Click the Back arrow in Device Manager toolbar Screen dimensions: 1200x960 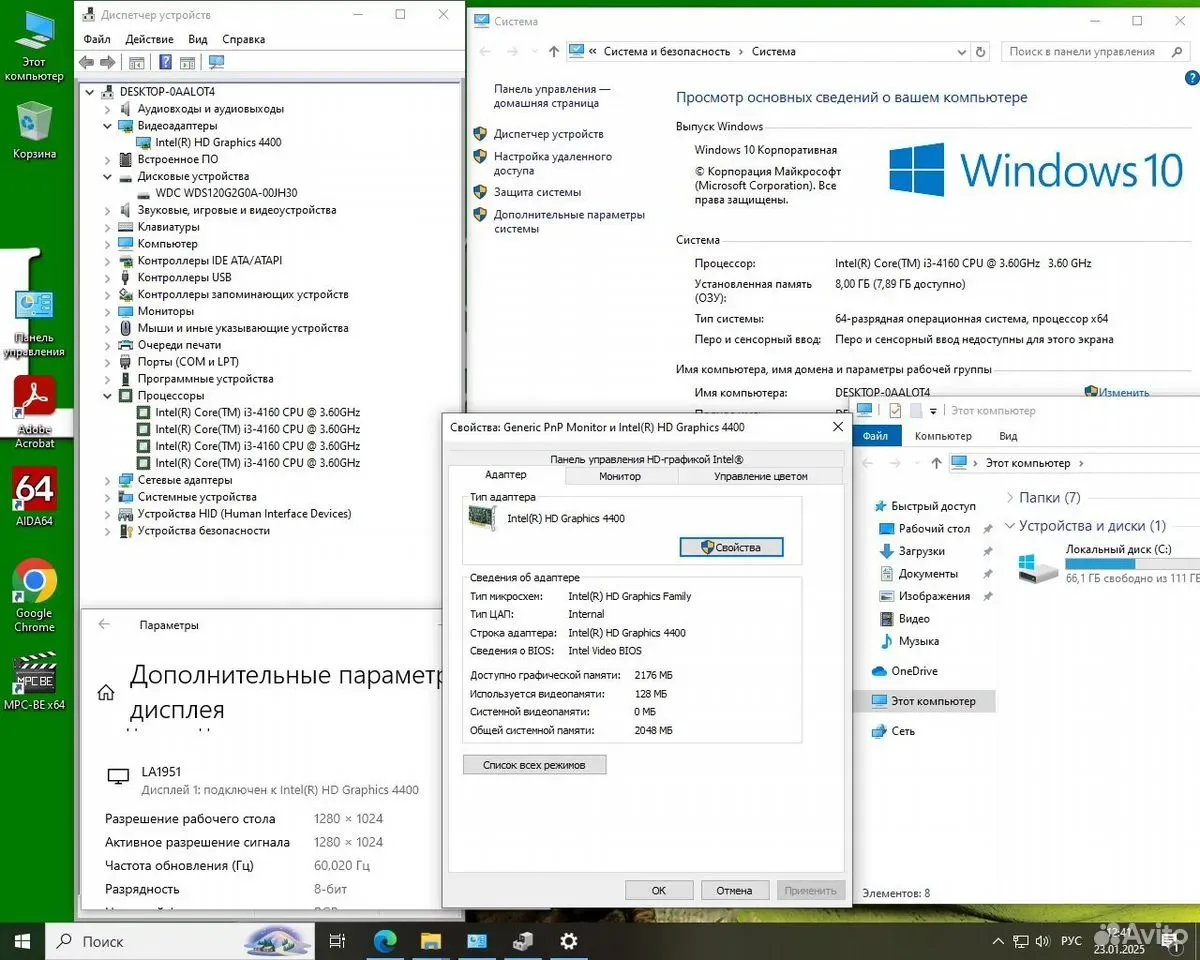click(87, 62)
